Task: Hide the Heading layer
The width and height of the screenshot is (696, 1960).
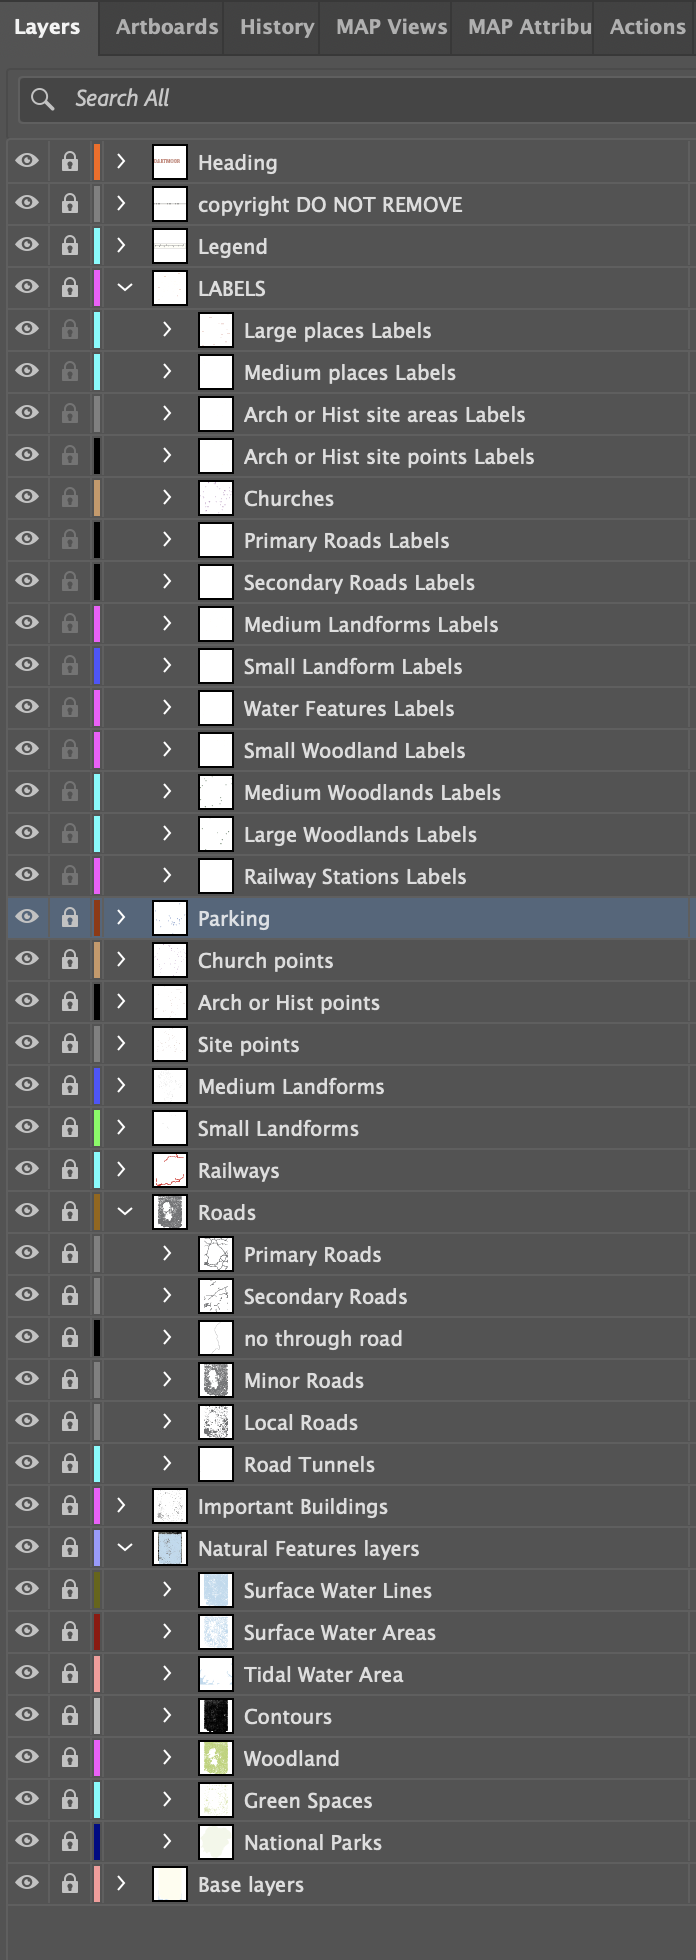Action: [x=27, y=161]
